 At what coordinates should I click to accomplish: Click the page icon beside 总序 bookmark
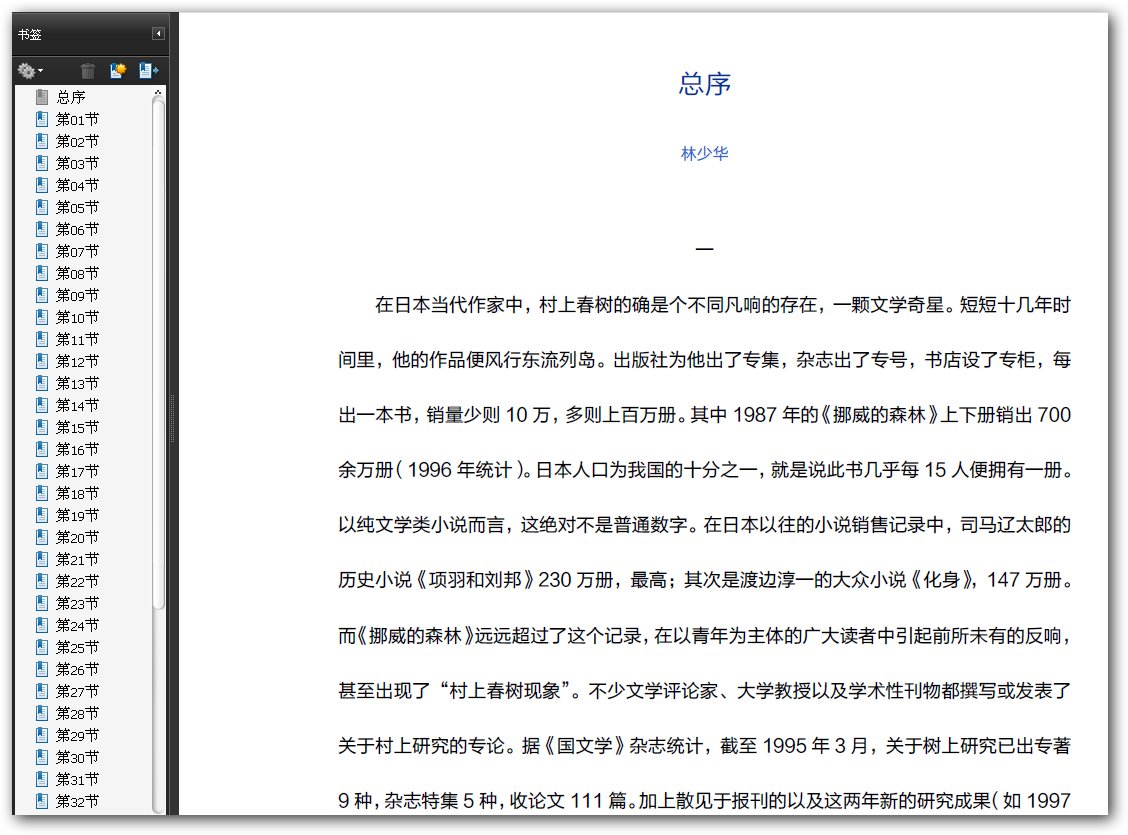(42, 97)
